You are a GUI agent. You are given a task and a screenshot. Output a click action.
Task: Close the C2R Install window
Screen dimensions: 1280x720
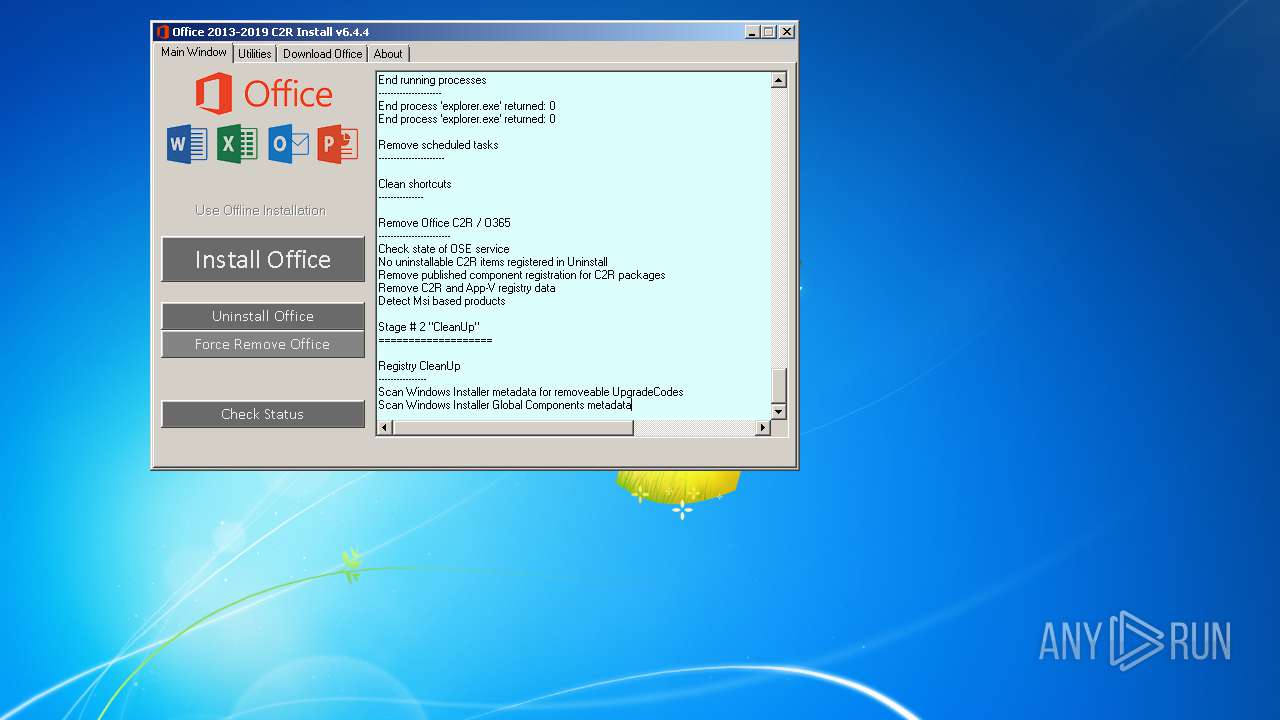[x=787, y=32]
